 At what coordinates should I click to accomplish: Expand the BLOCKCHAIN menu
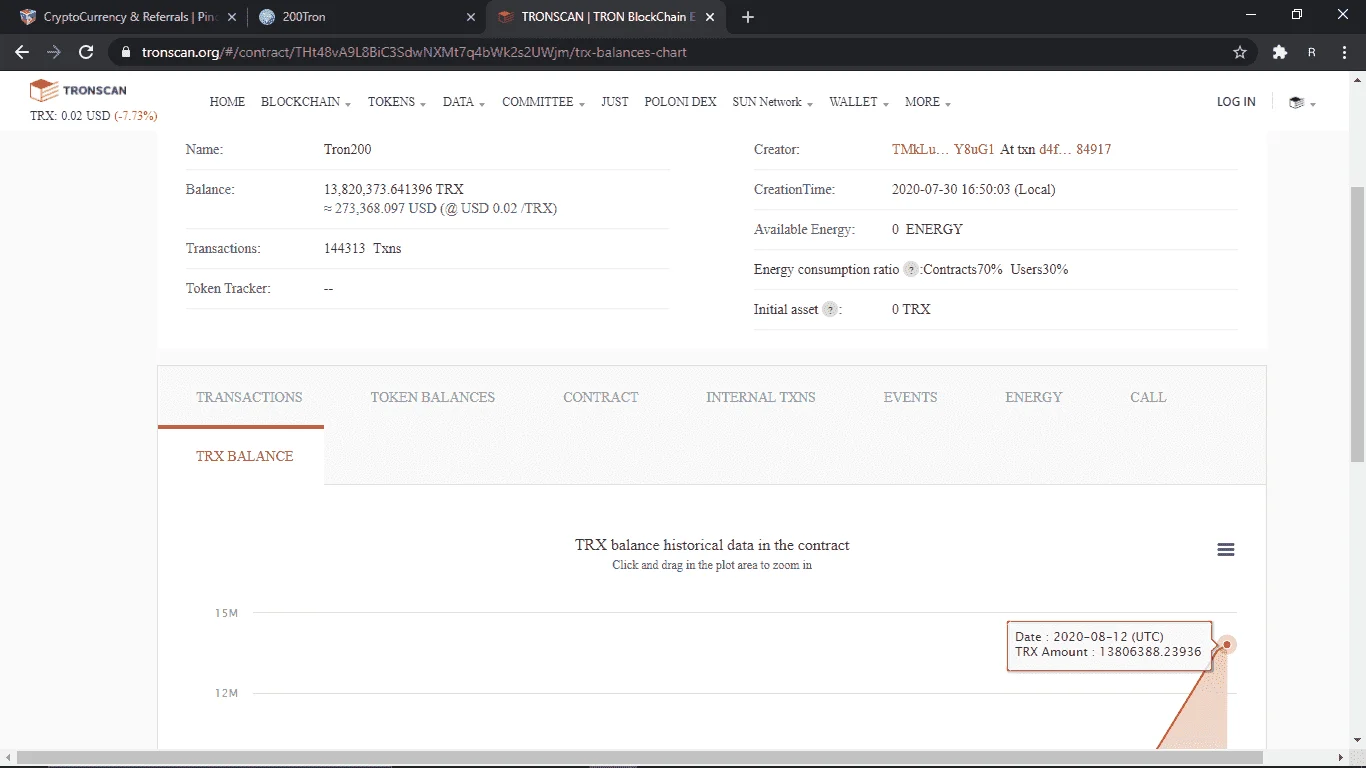coord(306,102)
